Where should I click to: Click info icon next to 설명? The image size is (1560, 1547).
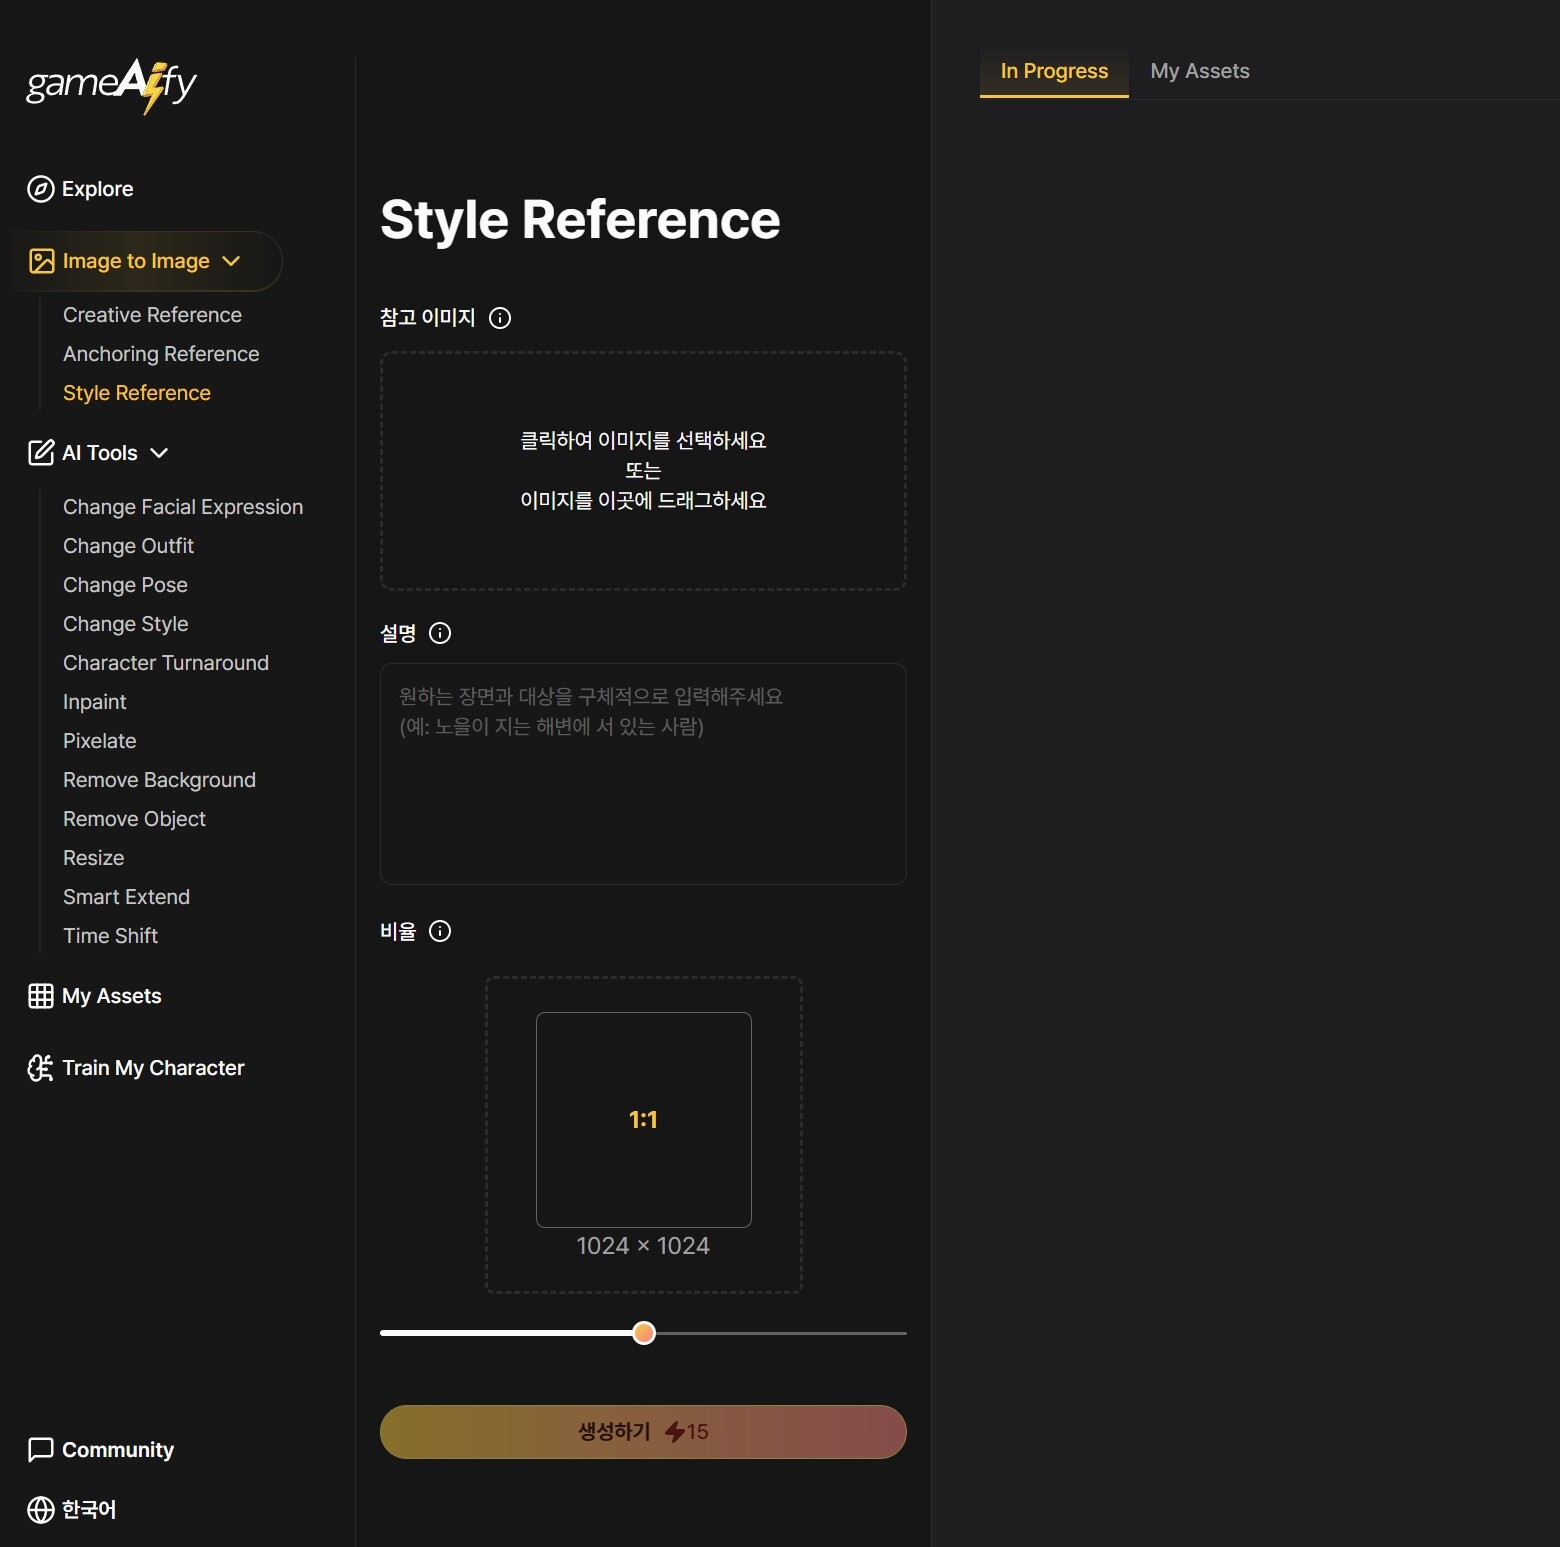(440, 633)
